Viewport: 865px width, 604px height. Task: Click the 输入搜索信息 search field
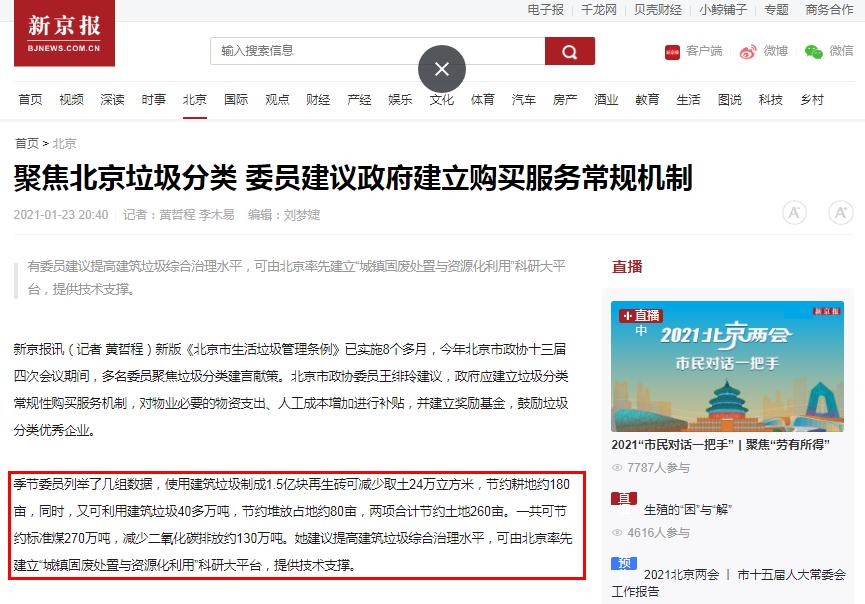pyautogui.click(x=377, y=51)
